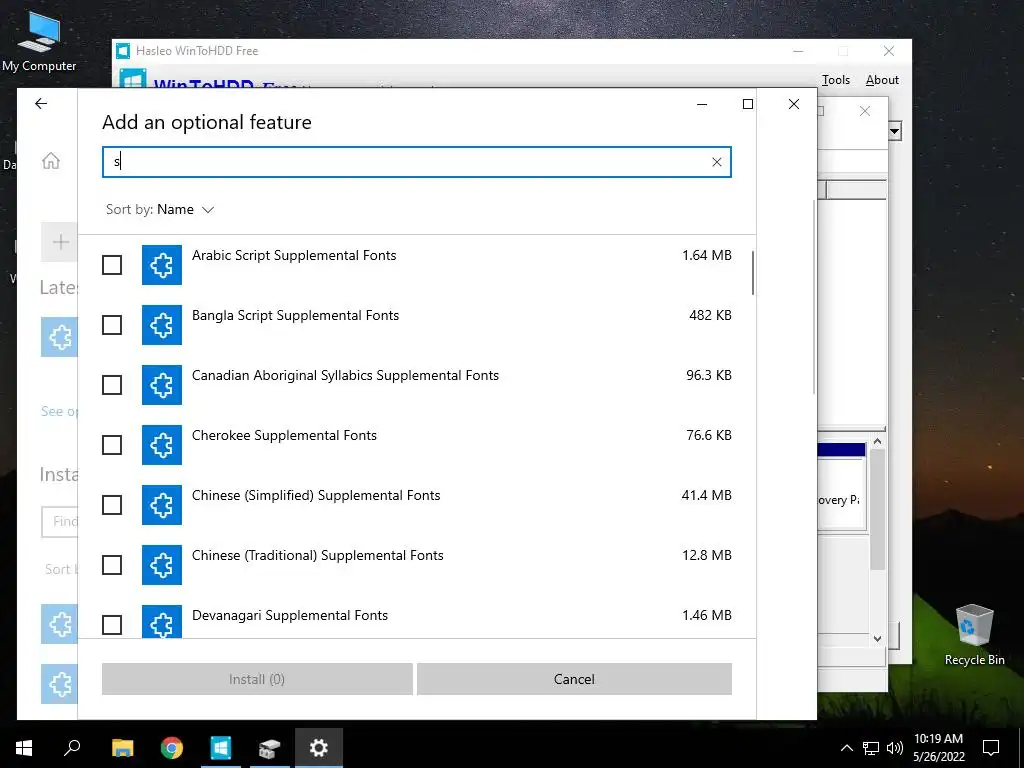Screen dimensions: 1024x768
Task: Clear the search box with the X icon
Action: click(x=716, y=162)
